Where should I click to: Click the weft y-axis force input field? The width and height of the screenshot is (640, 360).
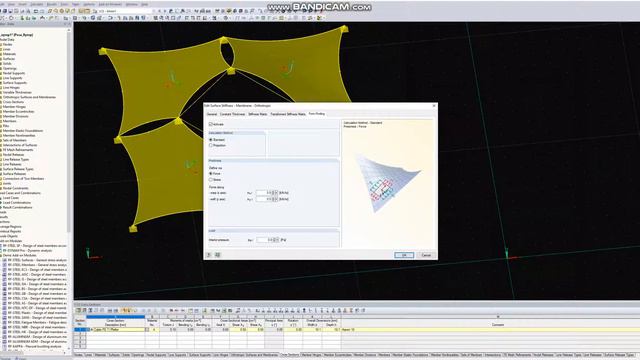[264, 199]
